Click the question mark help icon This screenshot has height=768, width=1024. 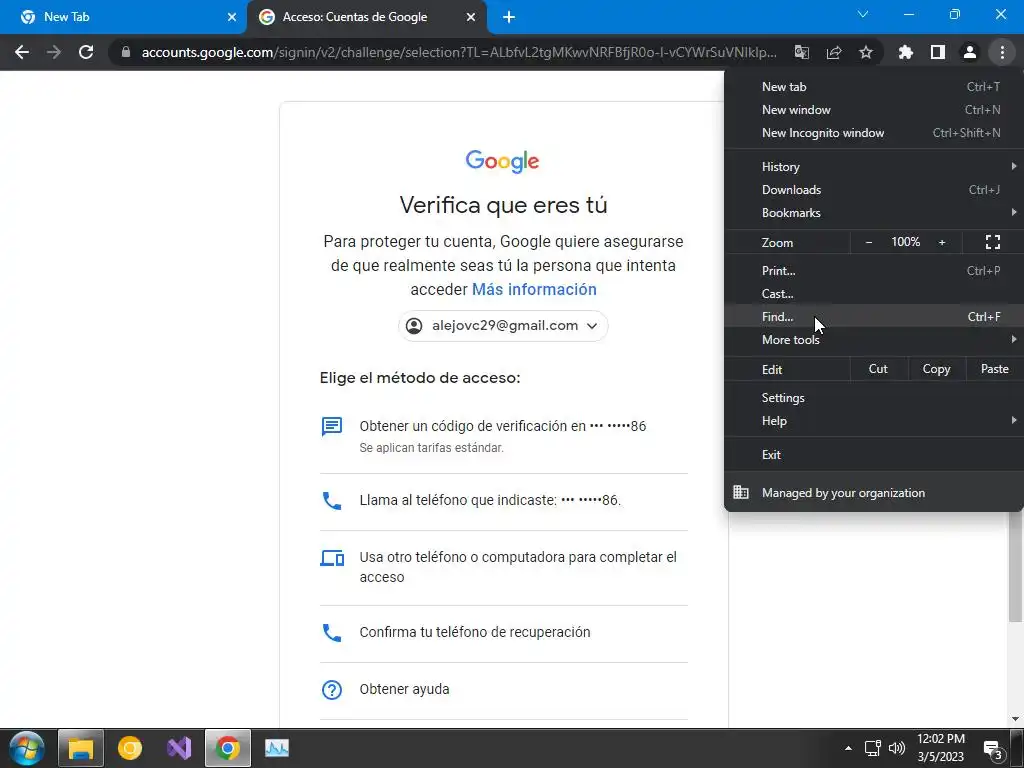tap(332, 690)
